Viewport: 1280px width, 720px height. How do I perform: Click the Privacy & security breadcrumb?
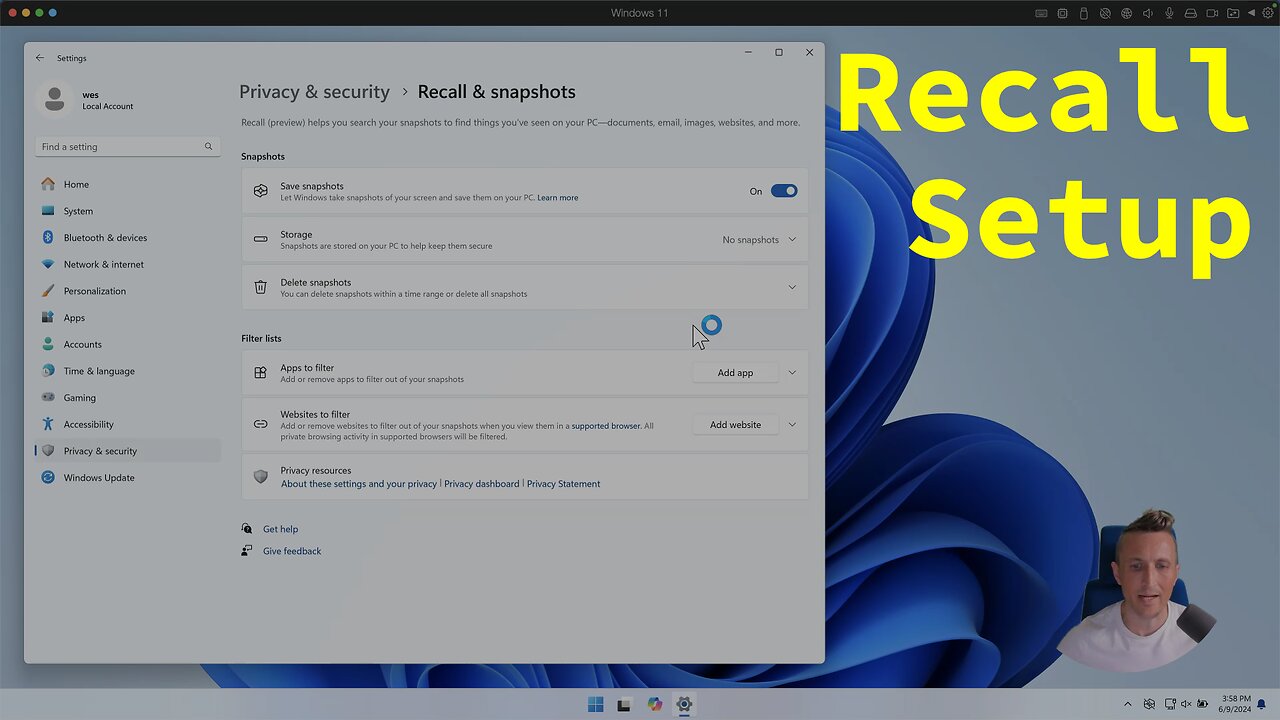(314, 92)
